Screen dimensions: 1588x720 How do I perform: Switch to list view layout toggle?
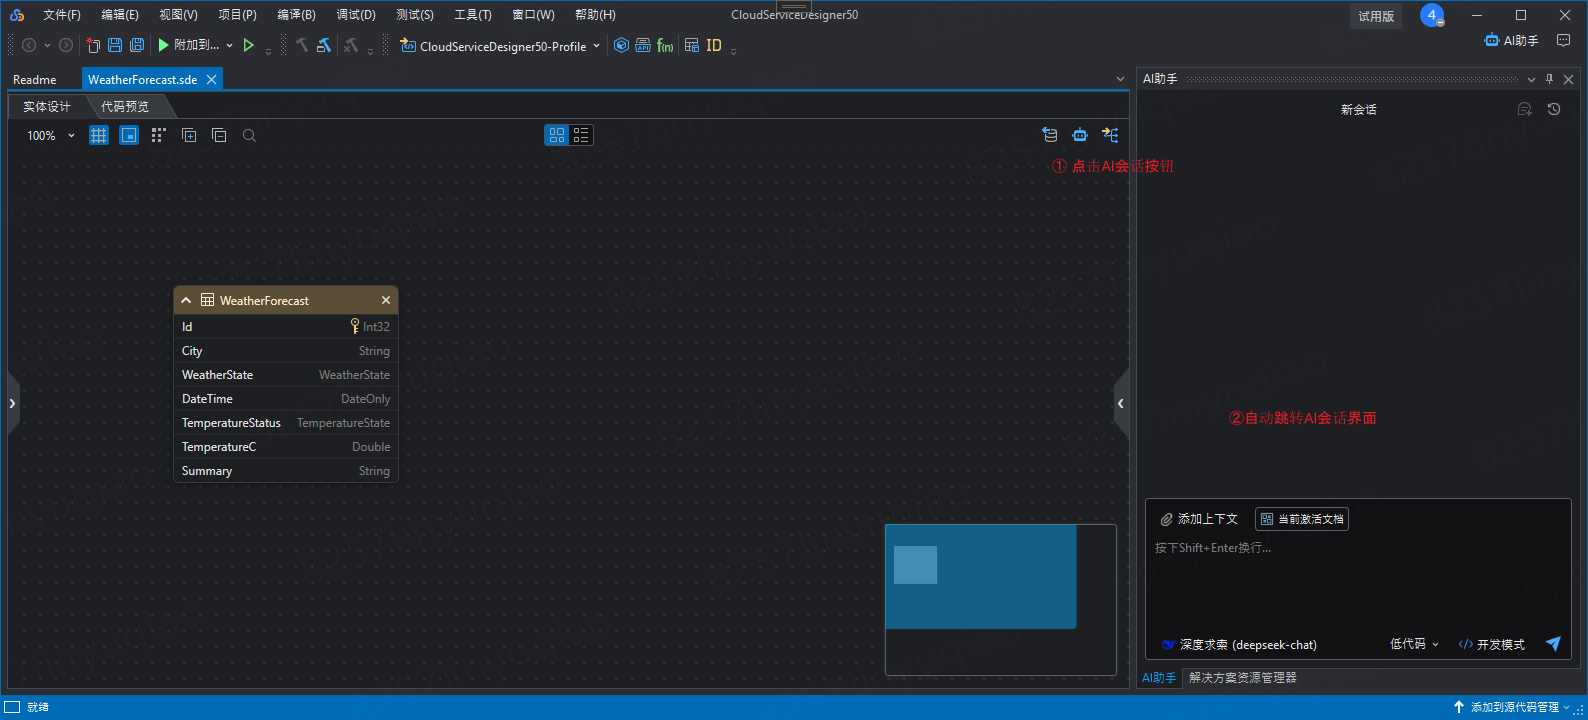[x=581, y=135]
